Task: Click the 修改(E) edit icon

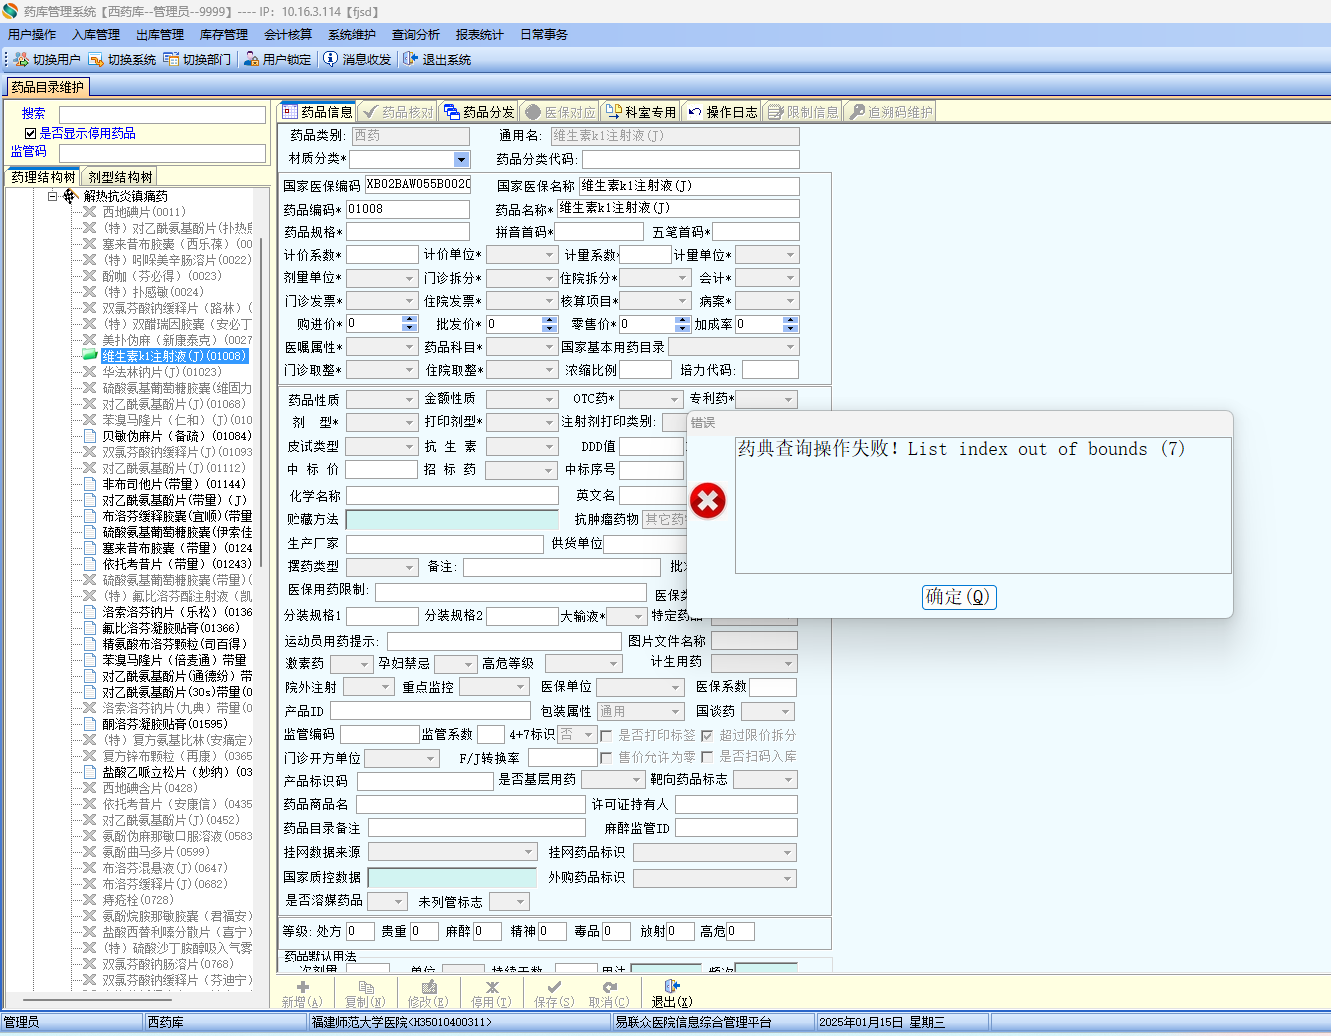Action: [429, 987]
